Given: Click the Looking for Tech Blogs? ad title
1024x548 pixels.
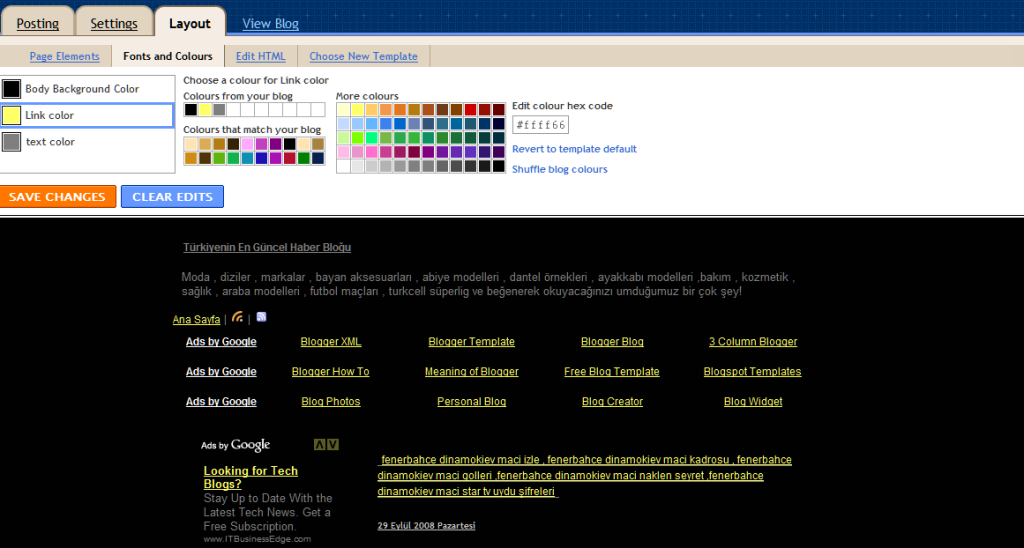Looking at the screenshot, I should [251, 477].
